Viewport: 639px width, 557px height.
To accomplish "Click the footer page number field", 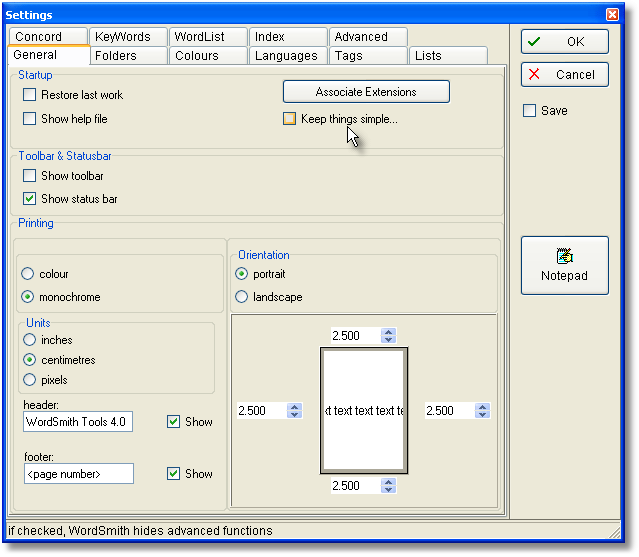I will [79, 473].
